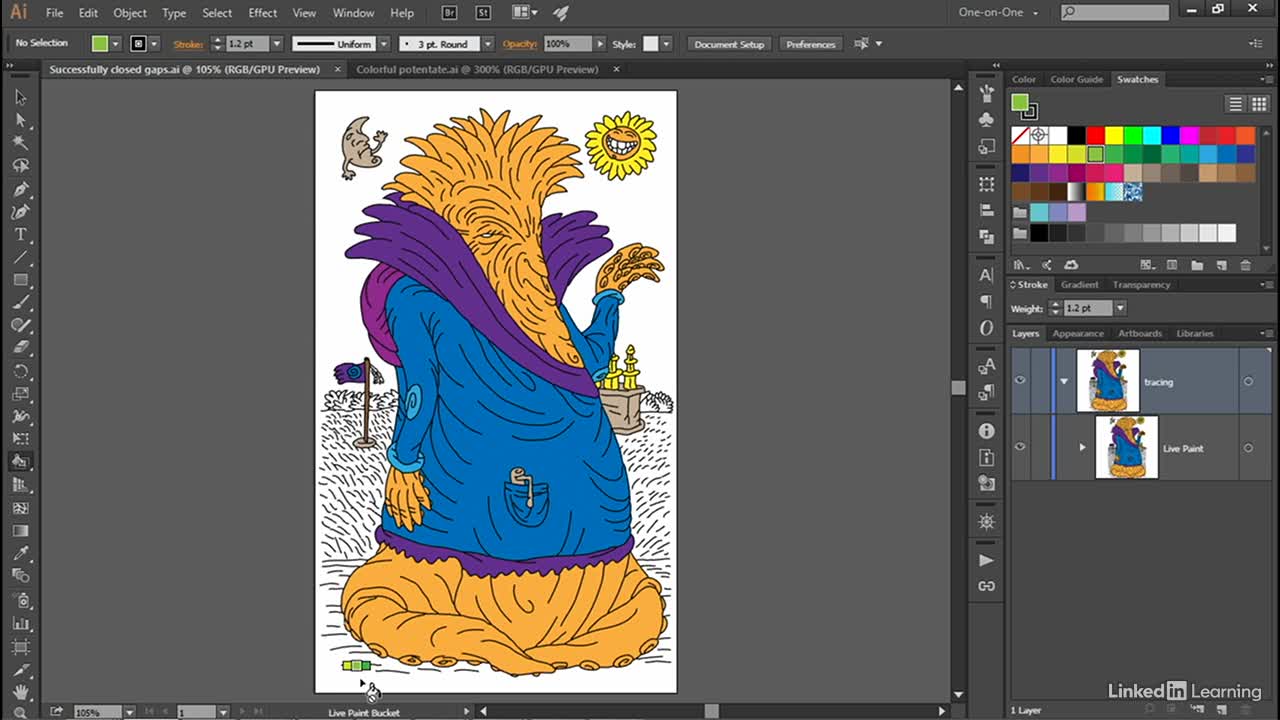Click the Document Setup button
This screenshot has height=720, width=1280.
click(729, 44)
